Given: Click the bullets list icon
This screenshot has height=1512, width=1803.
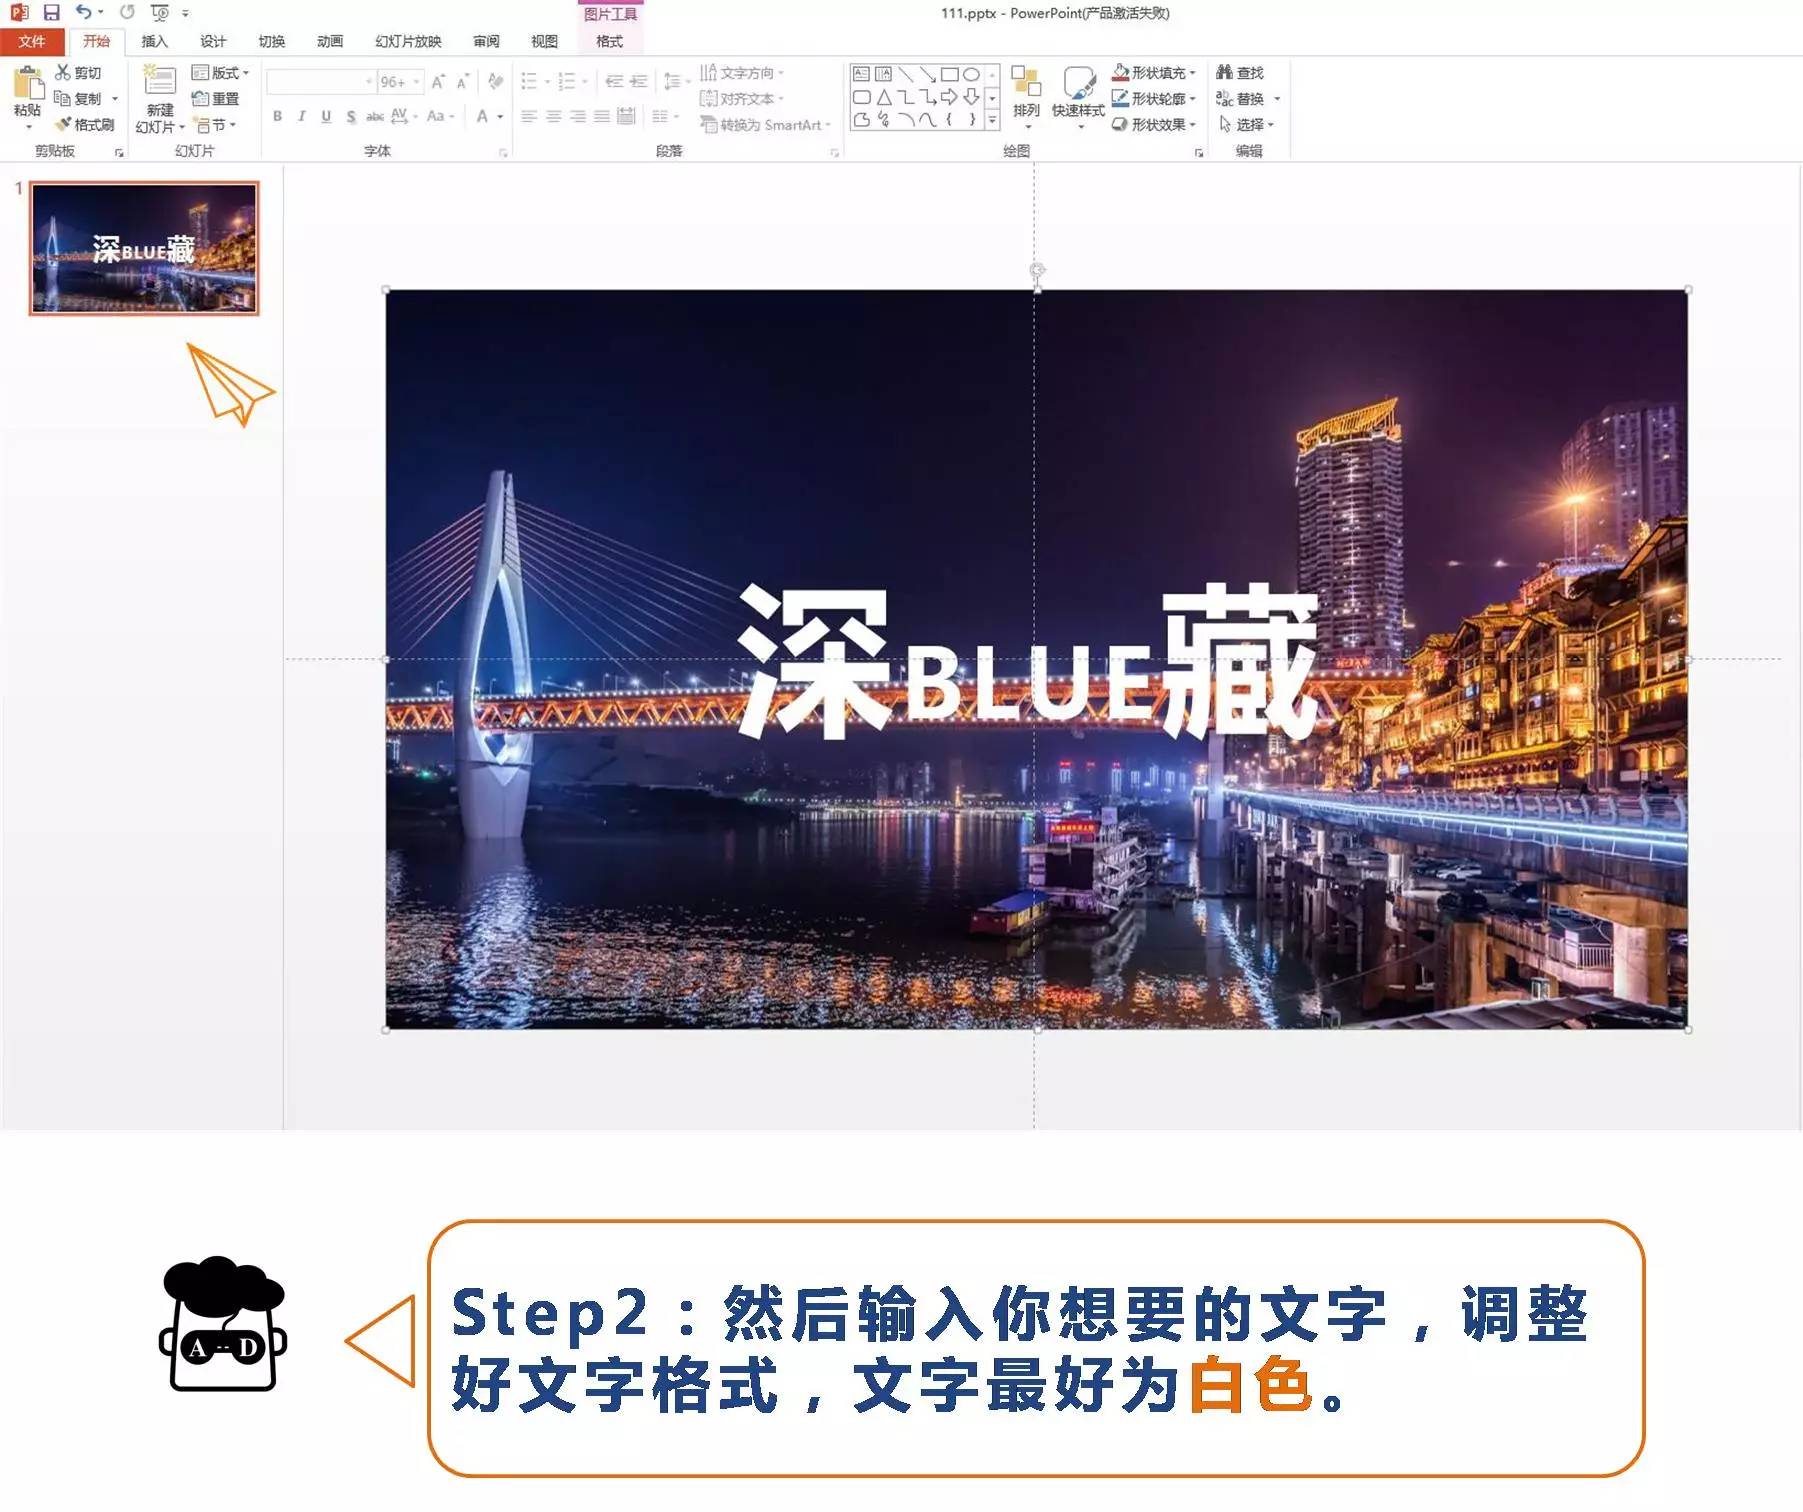Looking at the screenshot, I should point(530,81).
